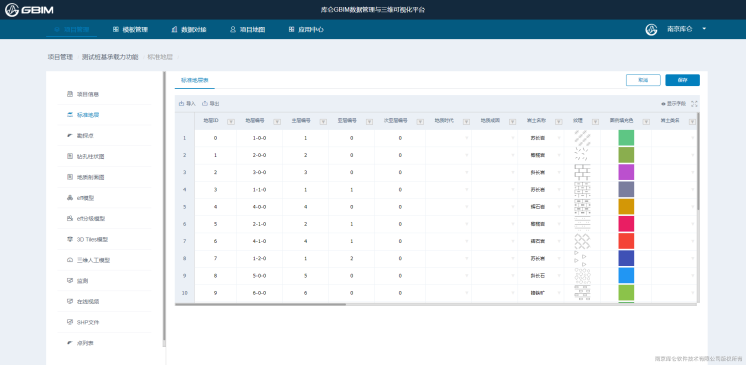Open filter dropdown on 亚层编号 column
The width and height of the screenshot is (746, 365).
369,122
